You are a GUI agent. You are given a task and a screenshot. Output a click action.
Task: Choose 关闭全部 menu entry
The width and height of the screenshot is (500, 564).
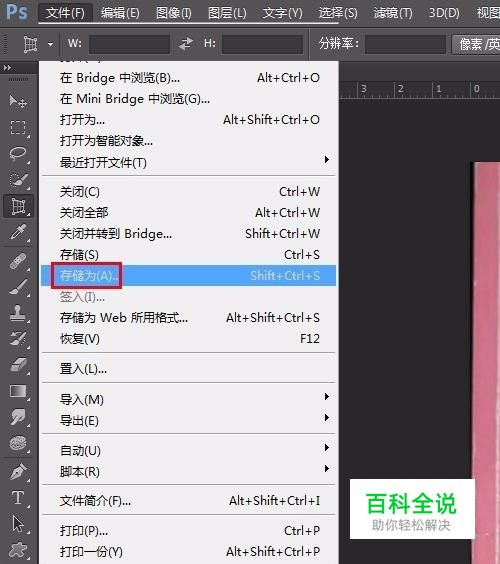tap(189, 213)
